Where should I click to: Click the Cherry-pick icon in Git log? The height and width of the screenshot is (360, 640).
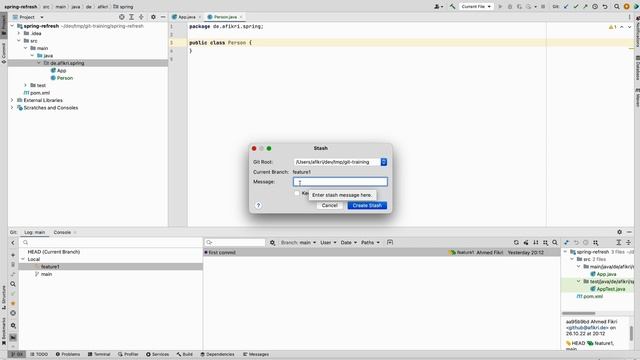pos(526,242)
